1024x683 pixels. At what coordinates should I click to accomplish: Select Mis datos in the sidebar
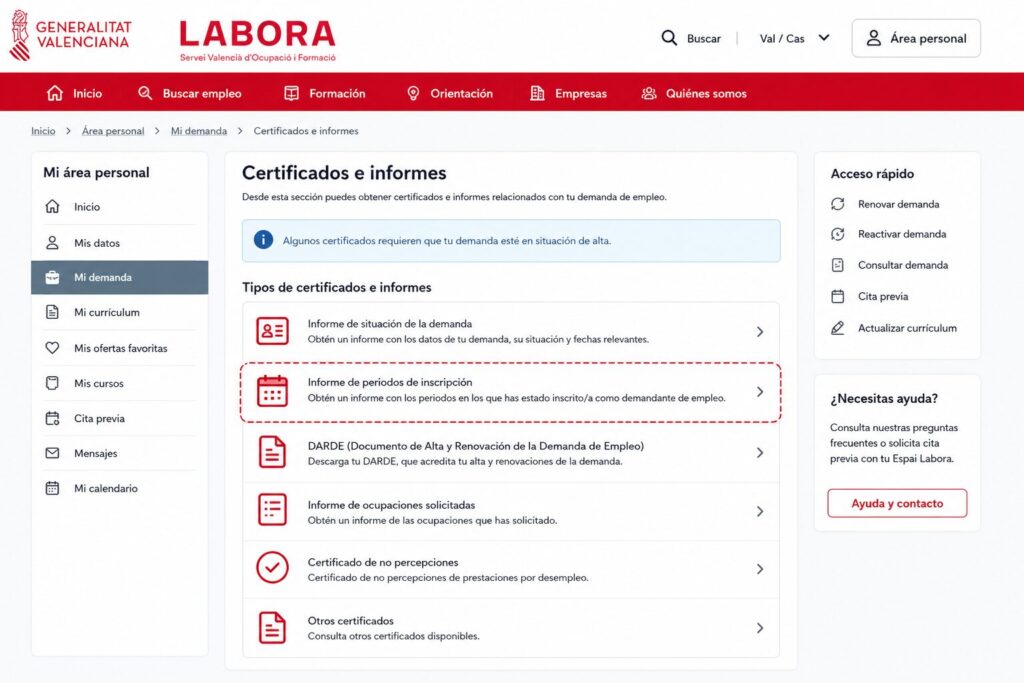tap(120, 243)
